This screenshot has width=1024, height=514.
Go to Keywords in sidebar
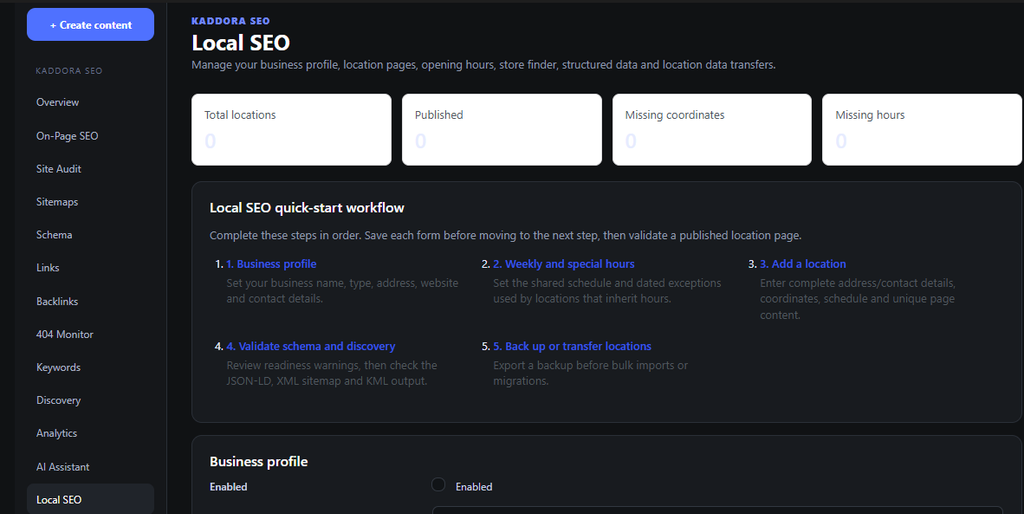pos(58,367)
